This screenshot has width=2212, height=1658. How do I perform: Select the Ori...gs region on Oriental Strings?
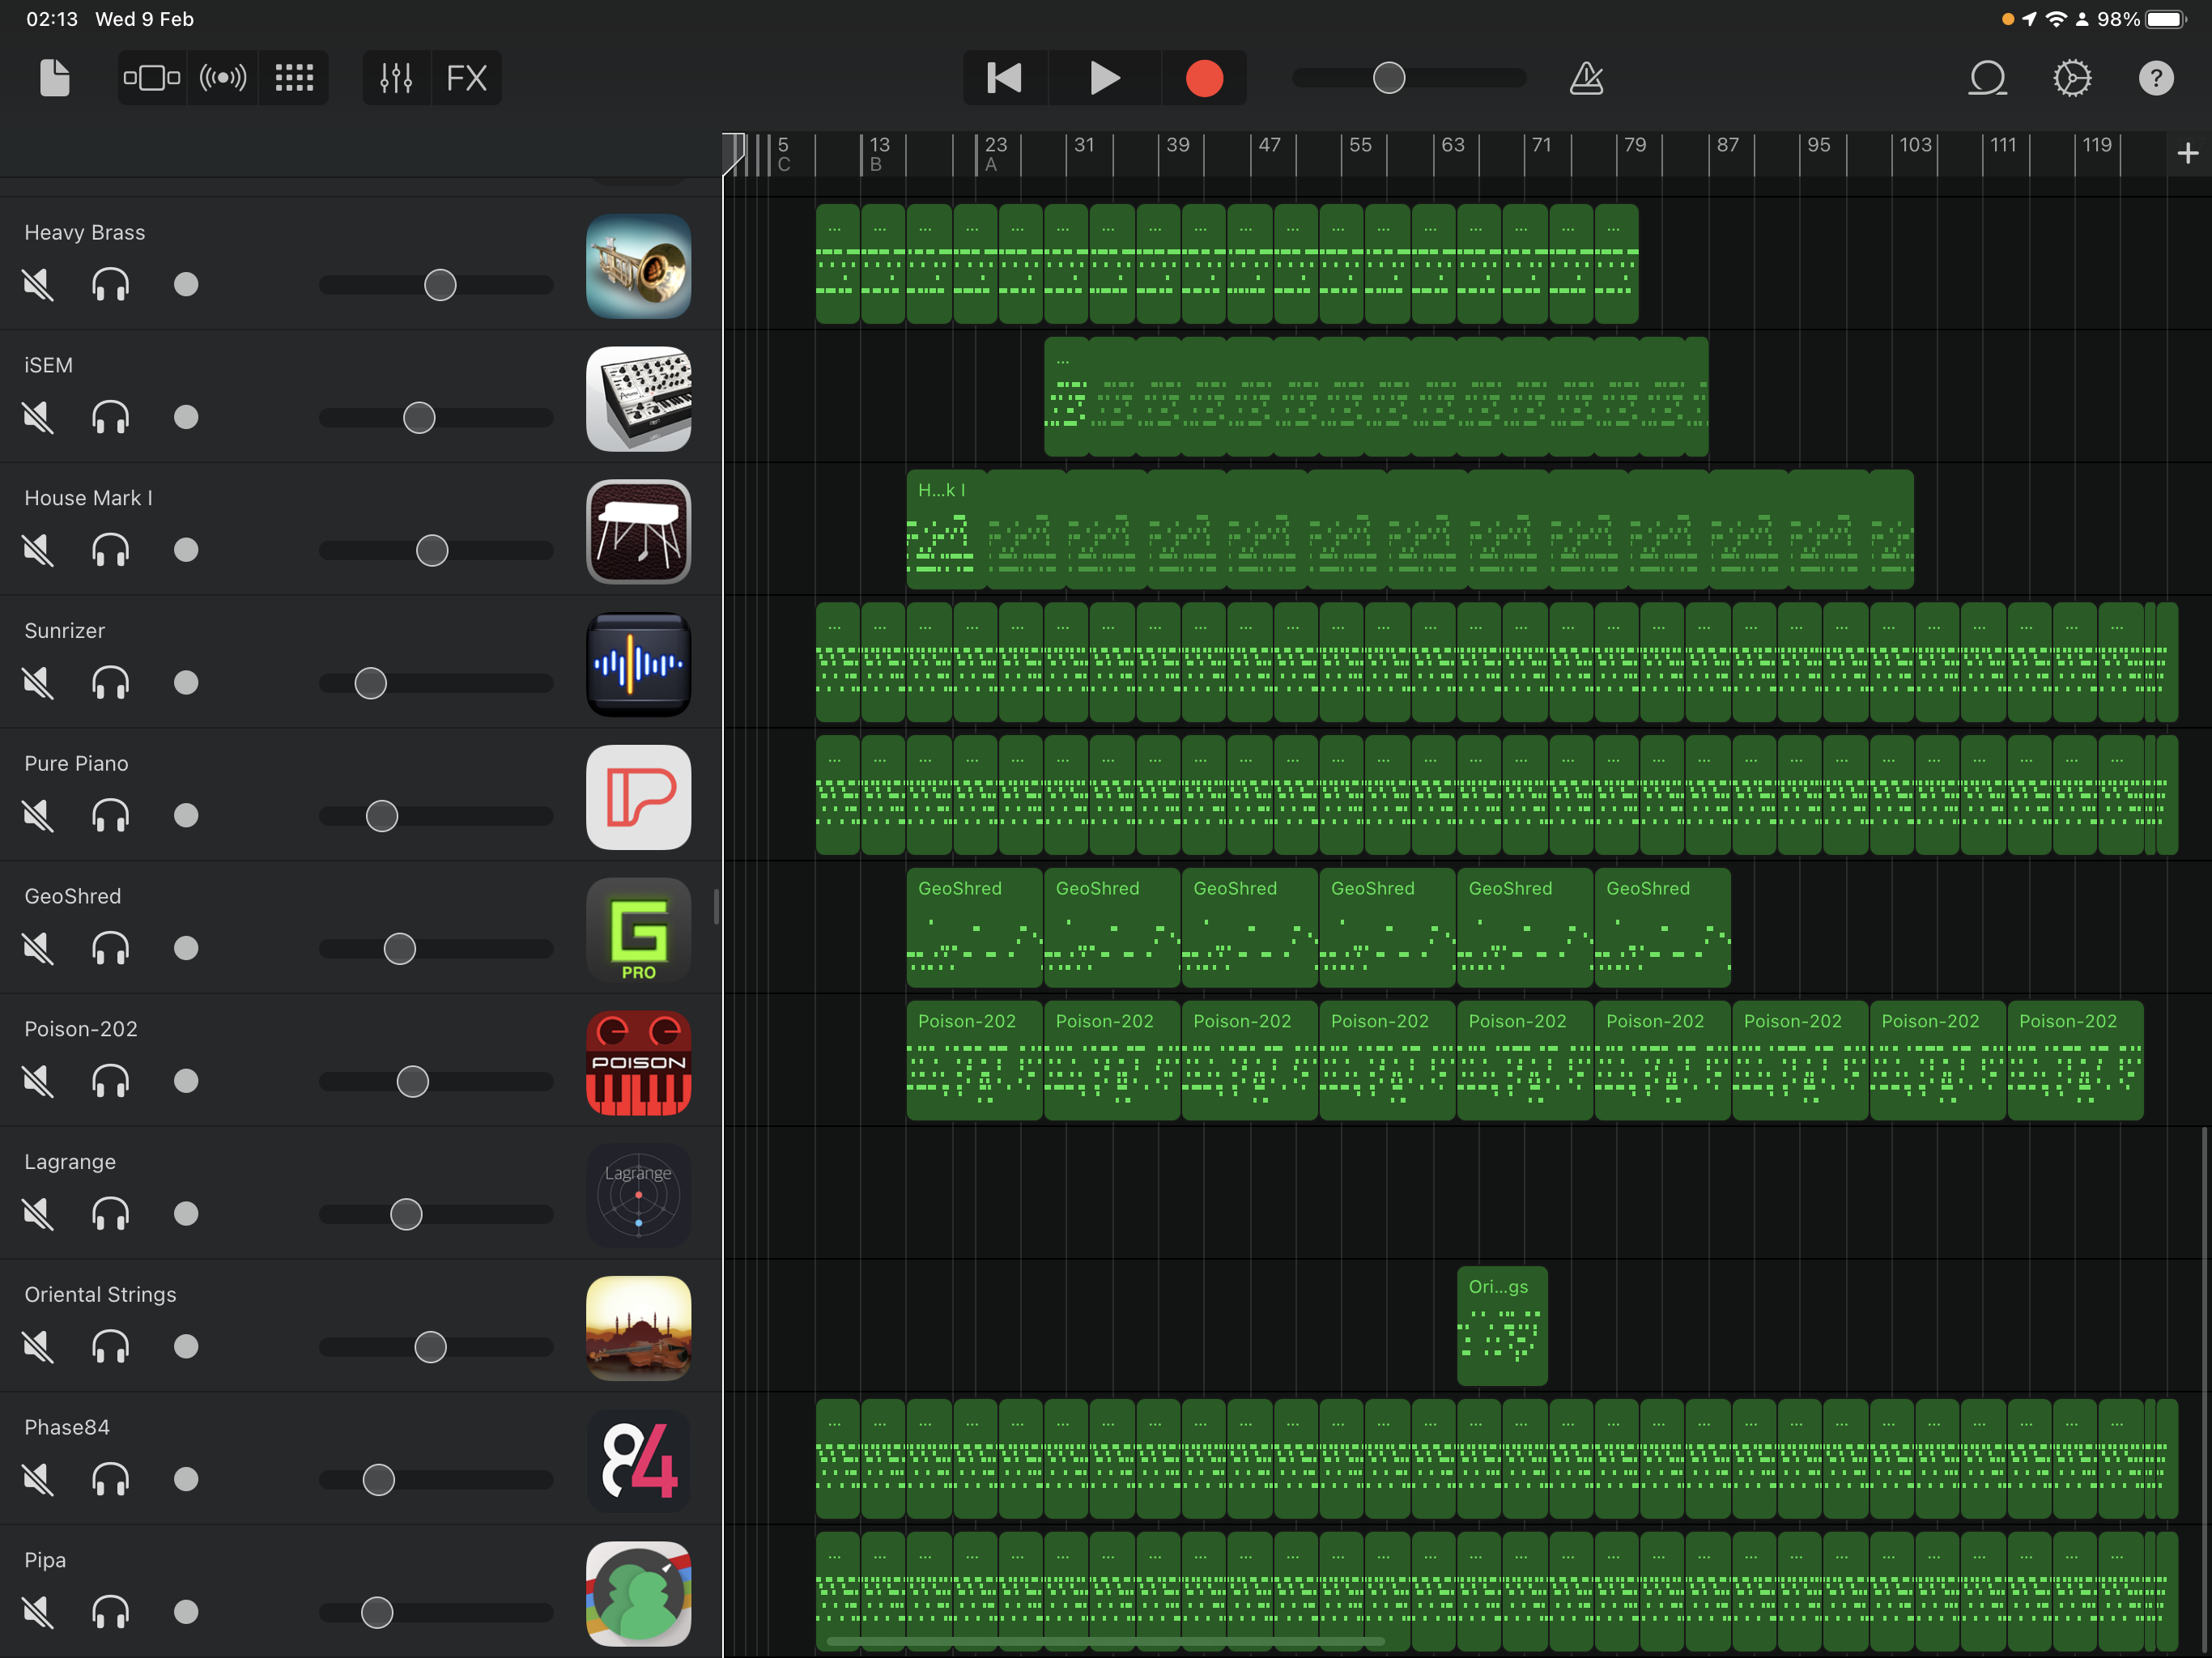pos(1501,1326)
